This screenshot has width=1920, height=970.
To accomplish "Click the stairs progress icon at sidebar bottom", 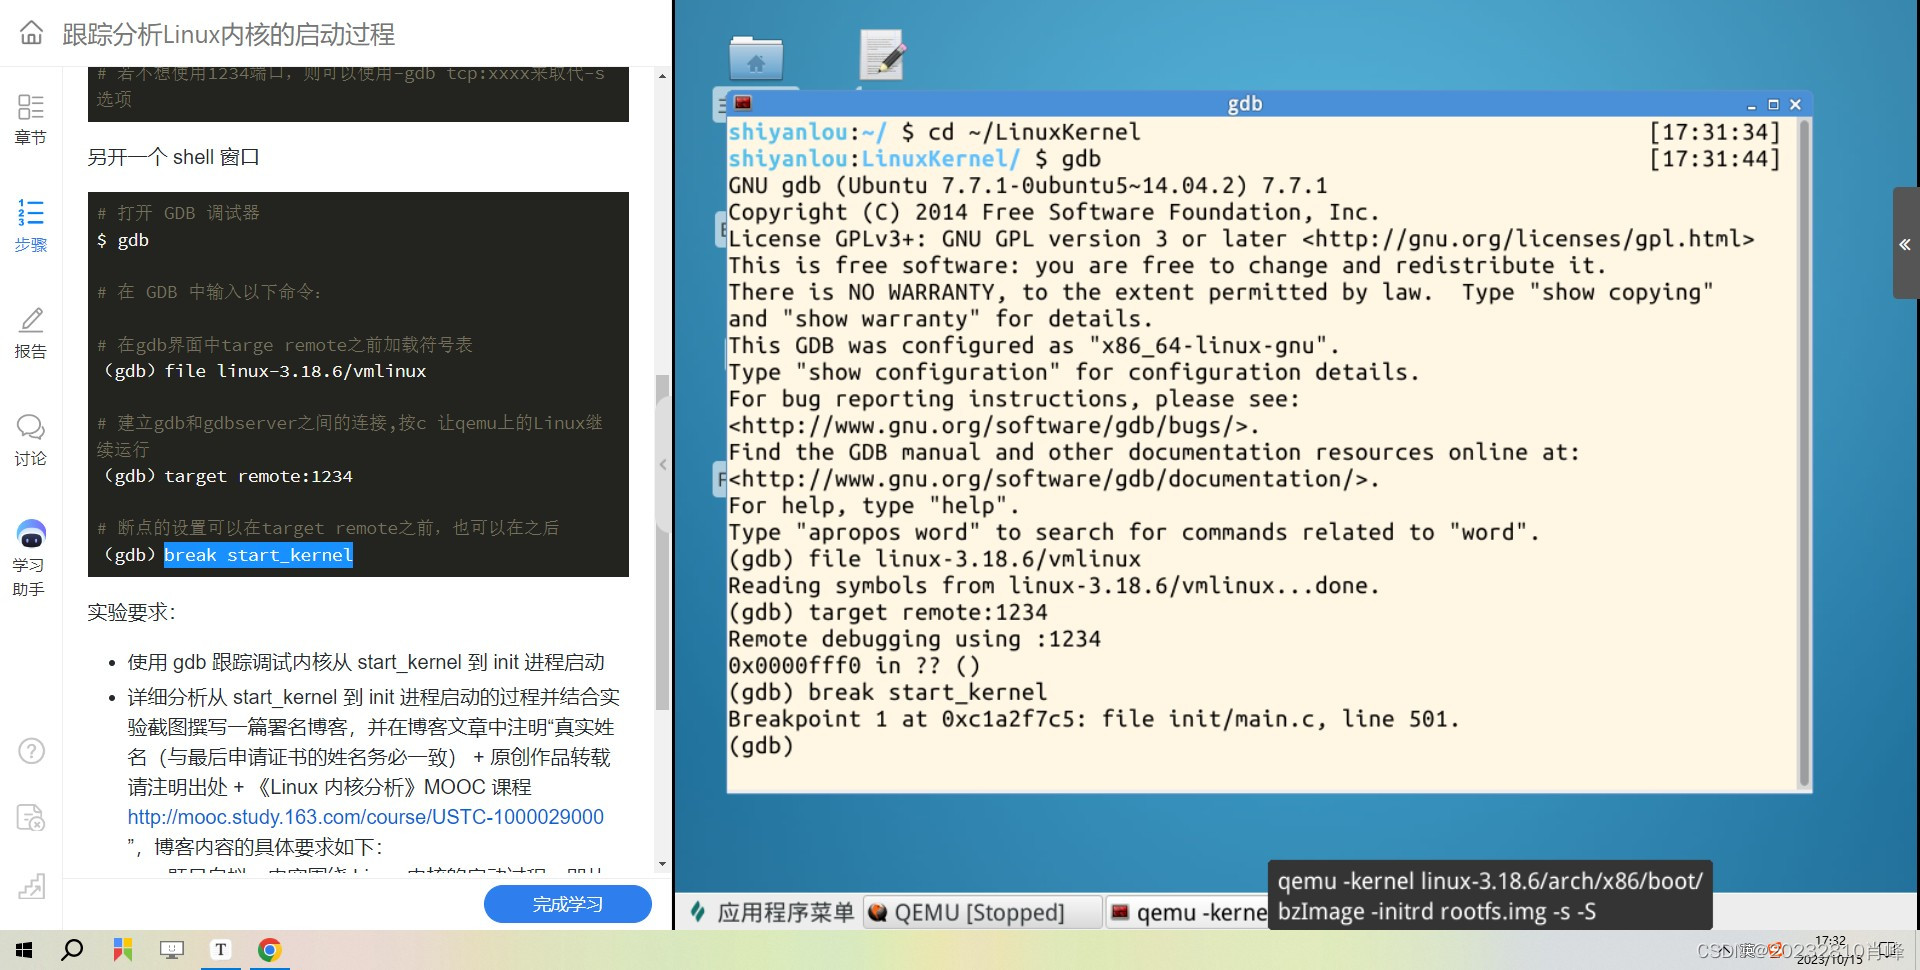I will point(31,886).
